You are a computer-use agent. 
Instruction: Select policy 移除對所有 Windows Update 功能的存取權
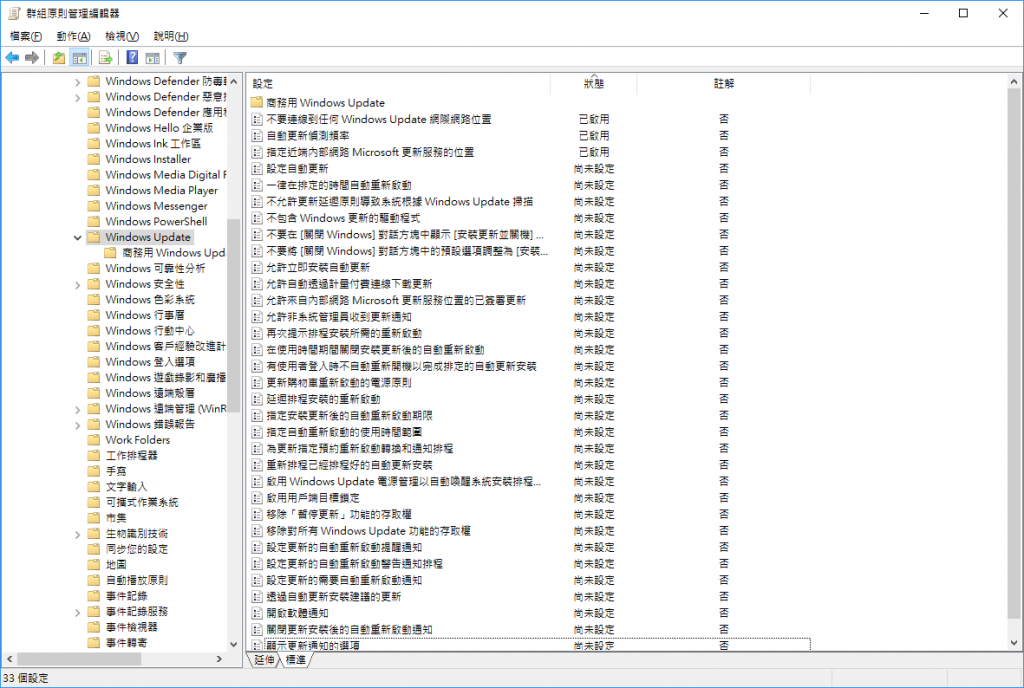point(368,531)
